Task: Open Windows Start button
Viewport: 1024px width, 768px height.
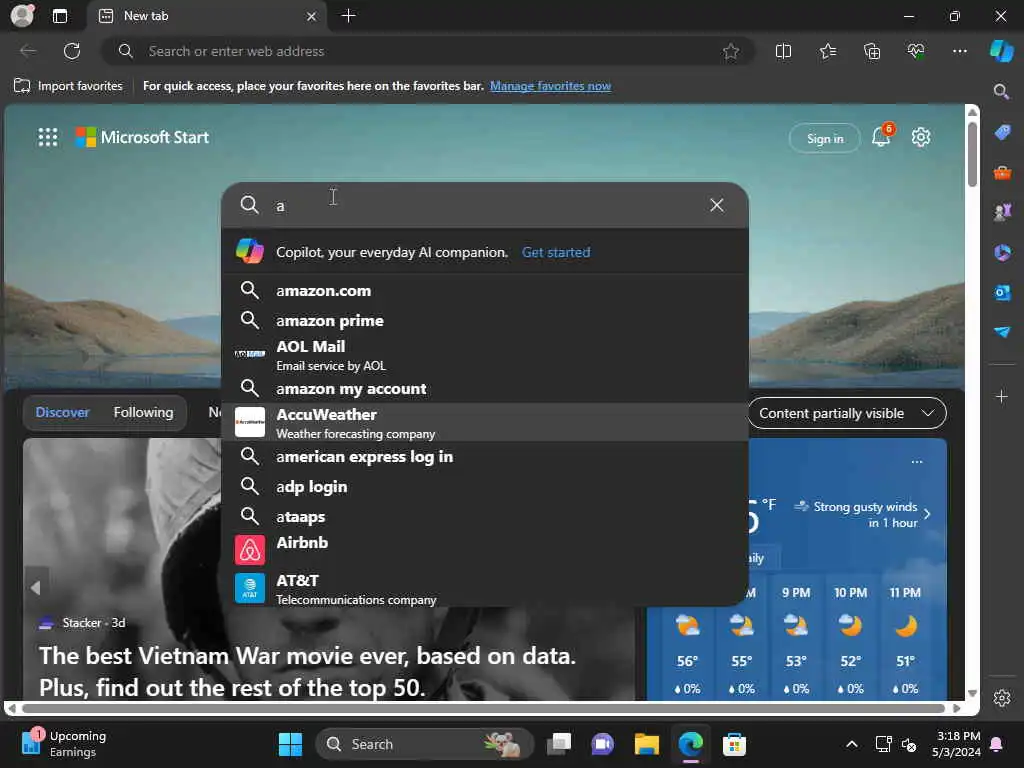Action: (291, 744)
